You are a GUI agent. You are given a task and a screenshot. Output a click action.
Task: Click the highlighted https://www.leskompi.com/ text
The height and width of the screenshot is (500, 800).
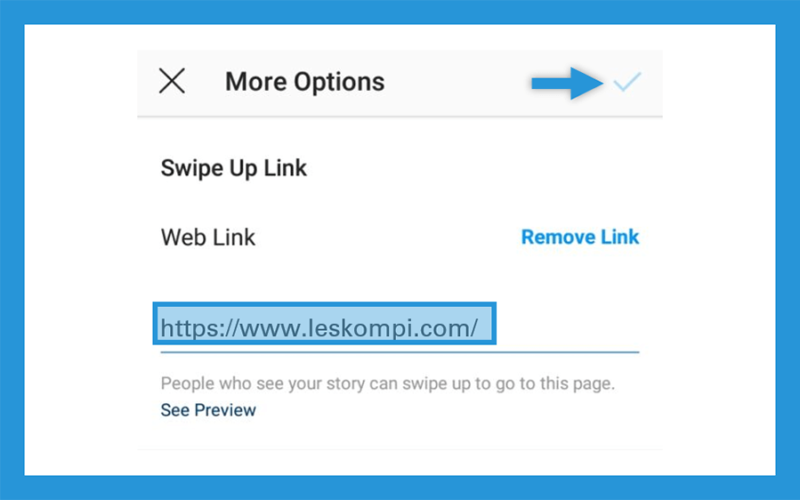[319, 328]
